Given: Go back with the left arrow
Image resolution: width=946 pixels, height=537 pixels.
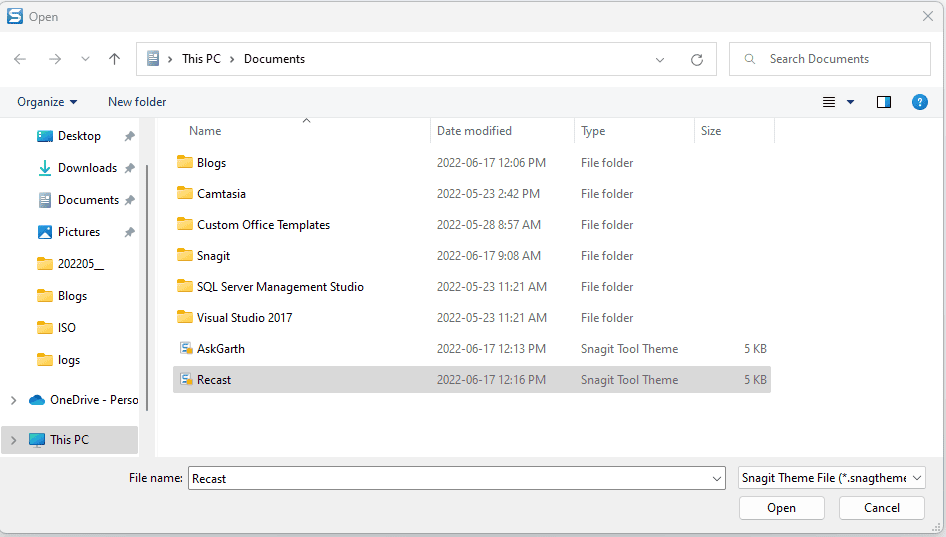Looking at the screenshot, I should click(x=20, y=59).
